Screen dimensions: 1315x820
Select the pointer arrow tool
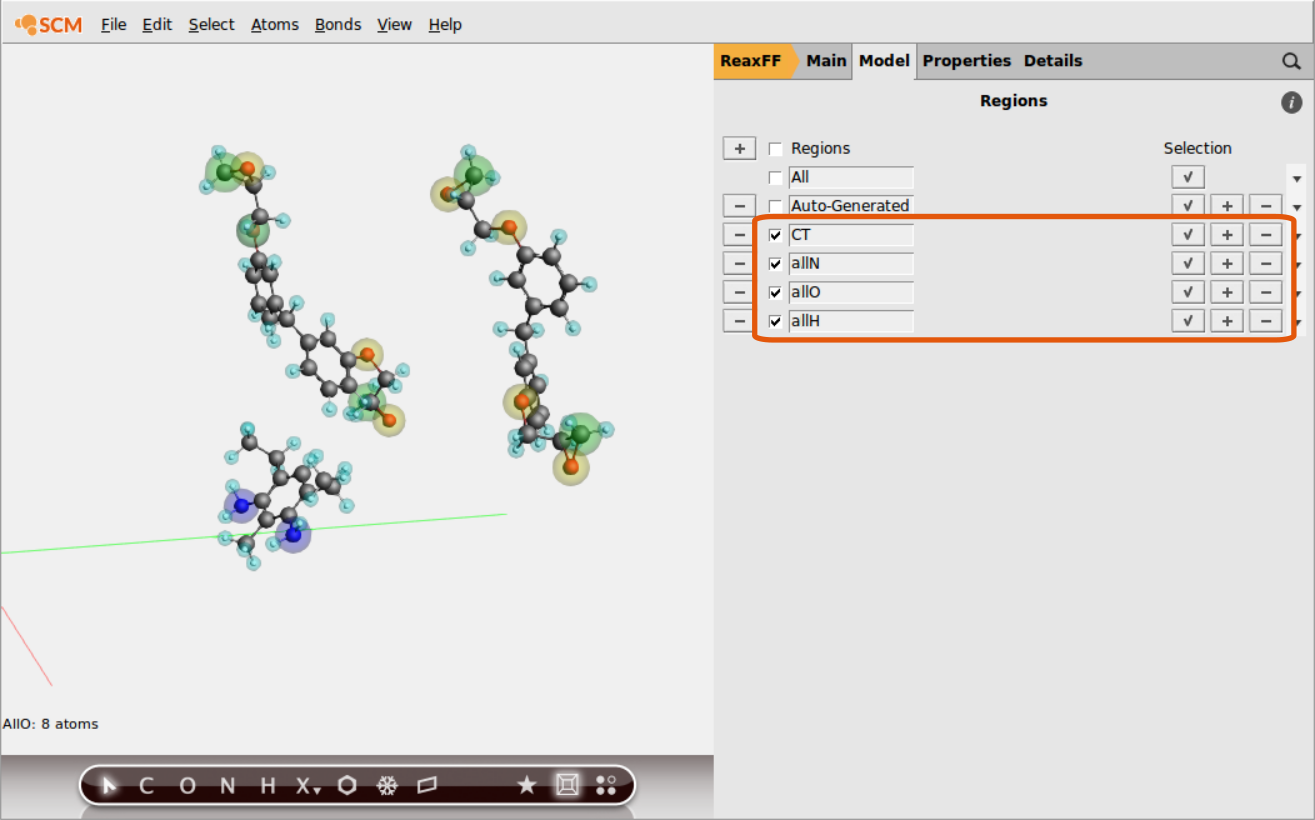point(109,786)
